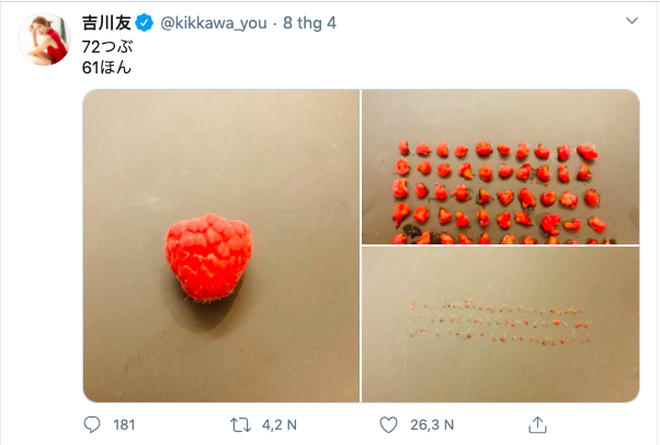
Task: Open the photo of raspberry hairs in rows
Action: tap(500, 324)
